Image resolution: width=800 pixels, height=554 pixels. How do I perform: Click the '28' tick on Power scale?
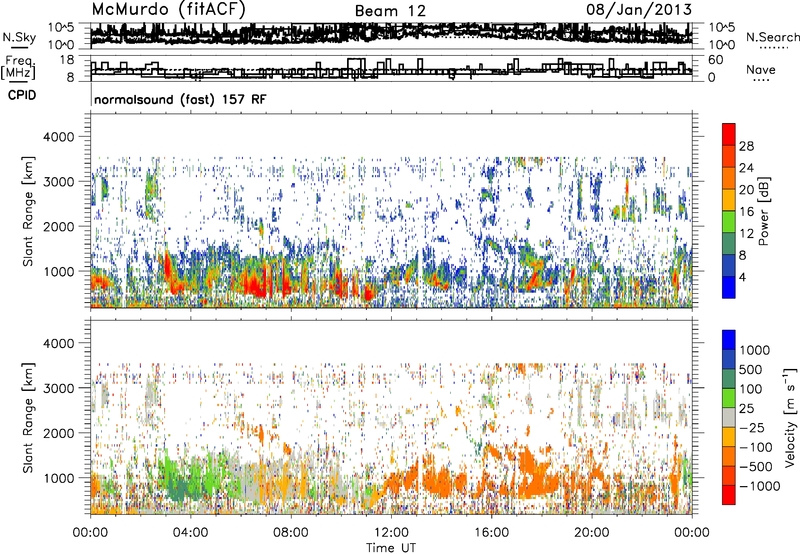746,146
